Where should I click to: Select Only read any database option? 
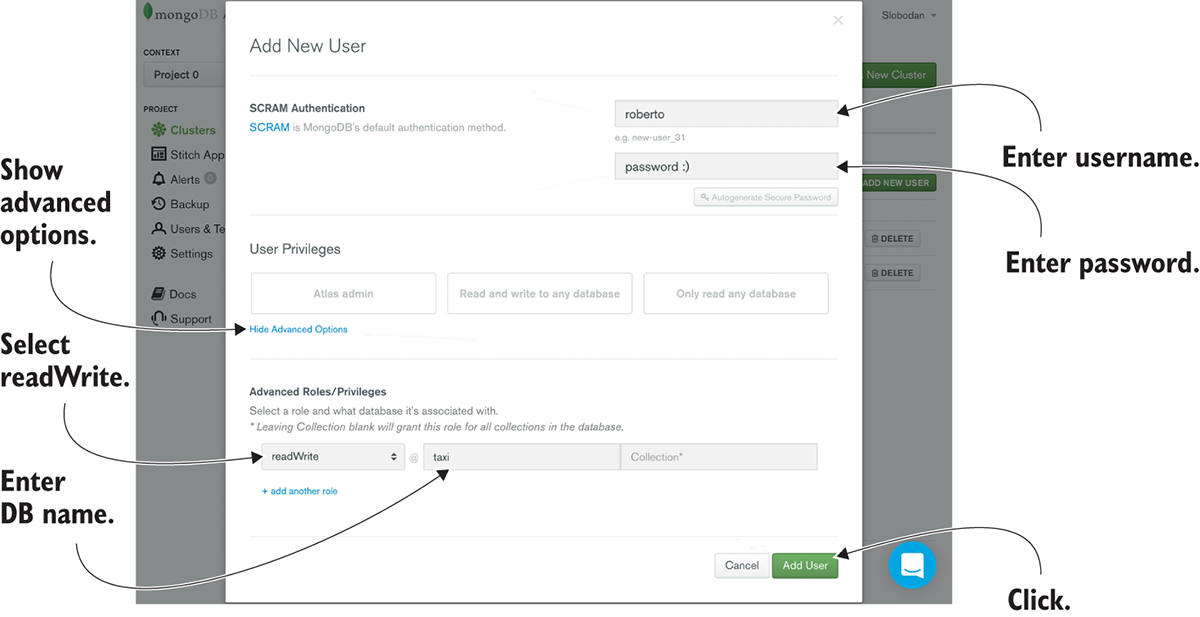click(x=736, y=294)
